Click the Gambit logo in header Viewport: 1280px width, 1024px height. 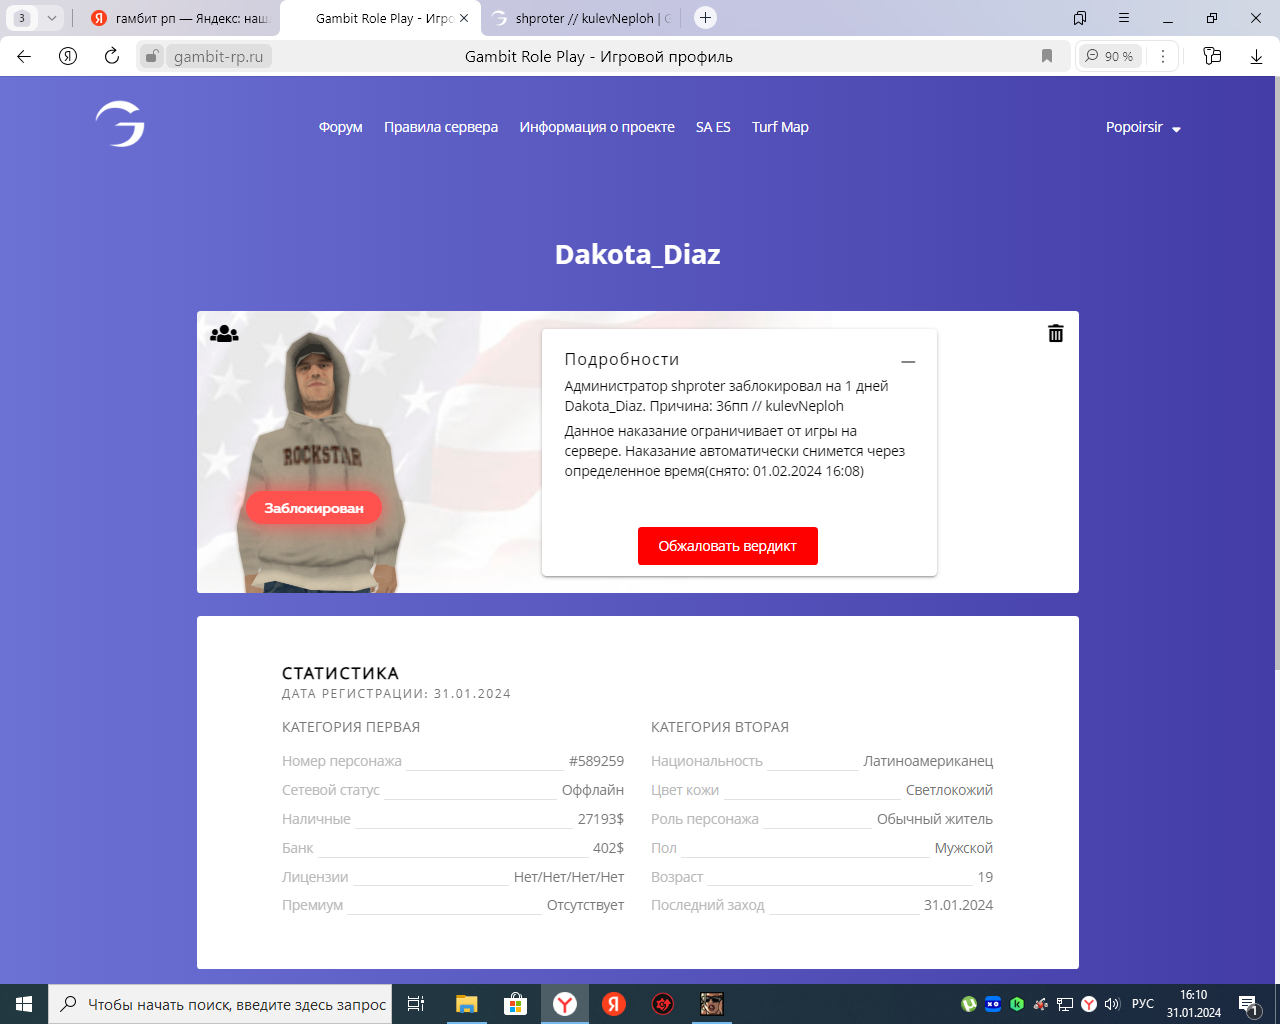[121, 125]
